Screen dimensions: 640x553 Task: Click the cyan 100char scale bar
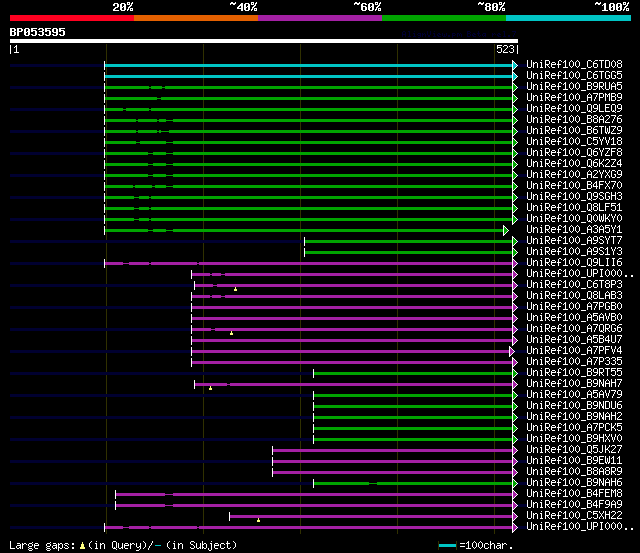point(448,546)
